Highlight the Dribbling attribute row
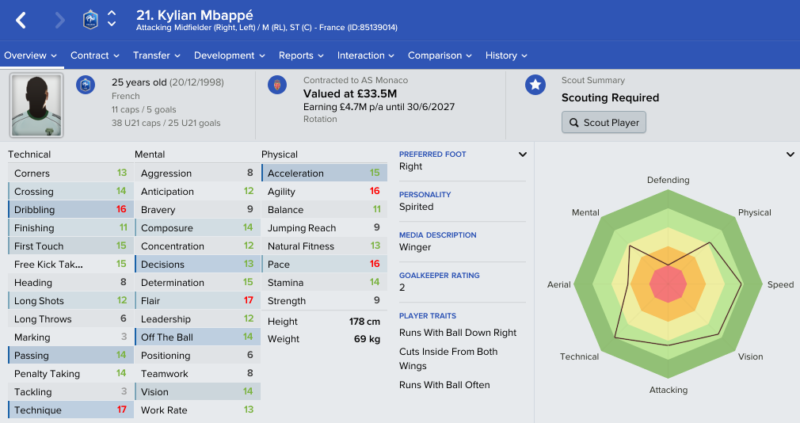Screen dimensions: 800x423 pos(71,210)
